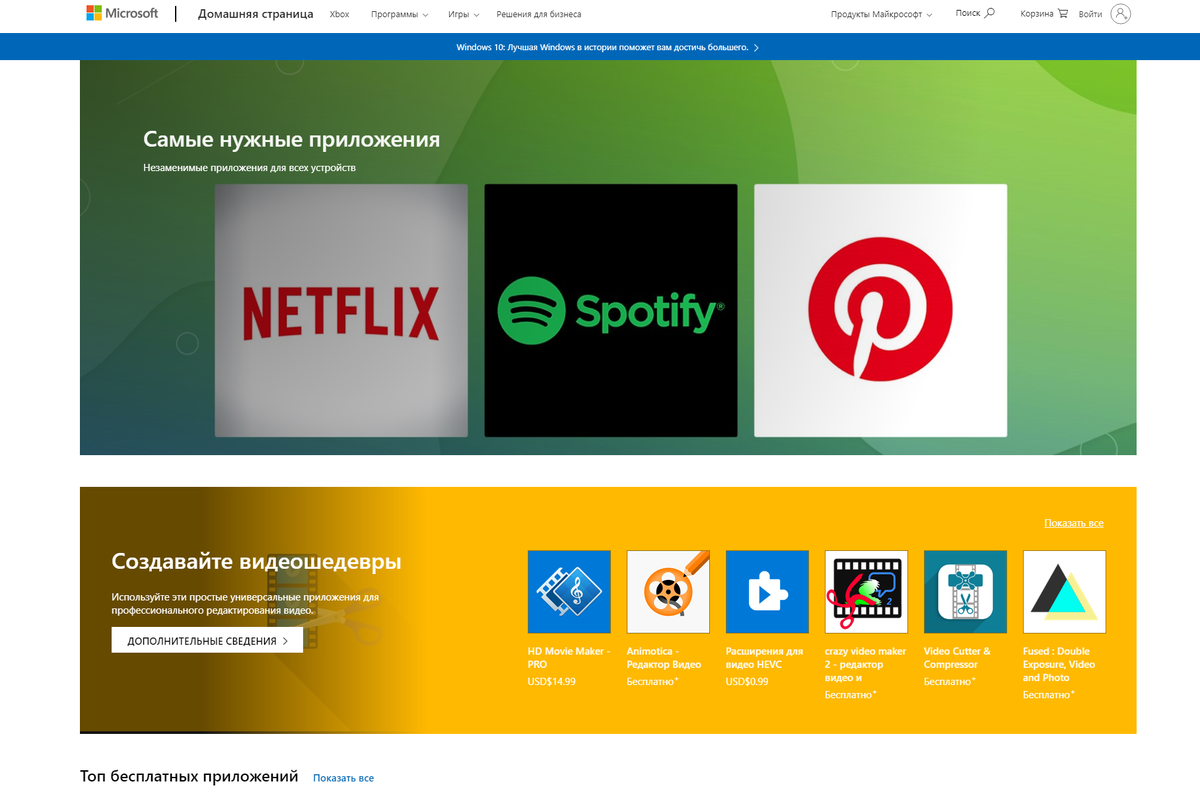
Task: Click the Создавайте видеошедевры heading
Action: point(256,561)
